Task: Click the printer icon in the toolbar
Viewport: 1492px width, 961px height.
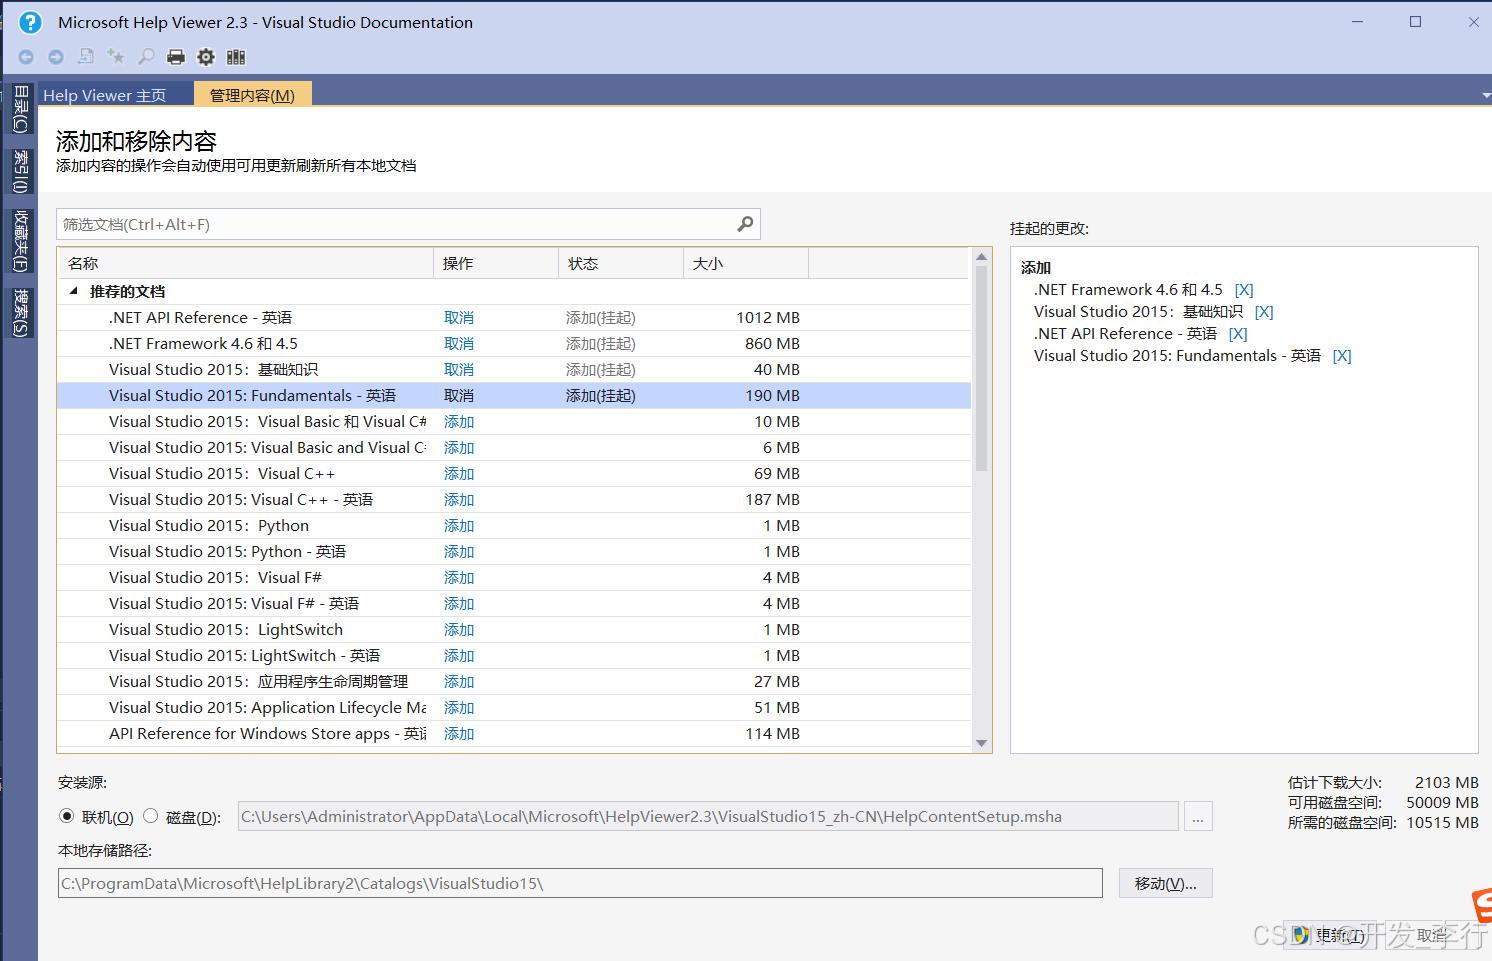Action: (176, 57)
